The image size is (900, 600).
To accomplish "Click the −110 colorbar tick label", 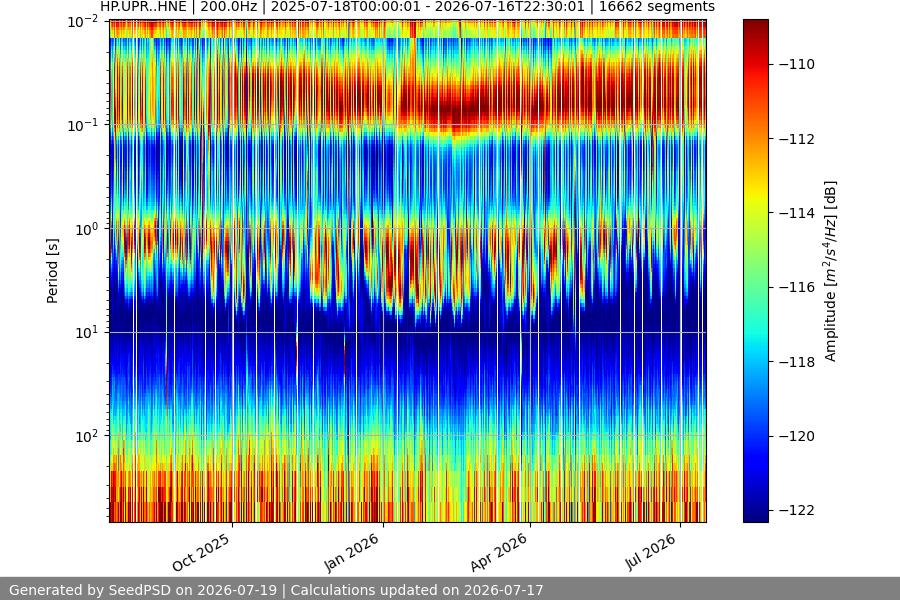I will click(x=797, y=64).
